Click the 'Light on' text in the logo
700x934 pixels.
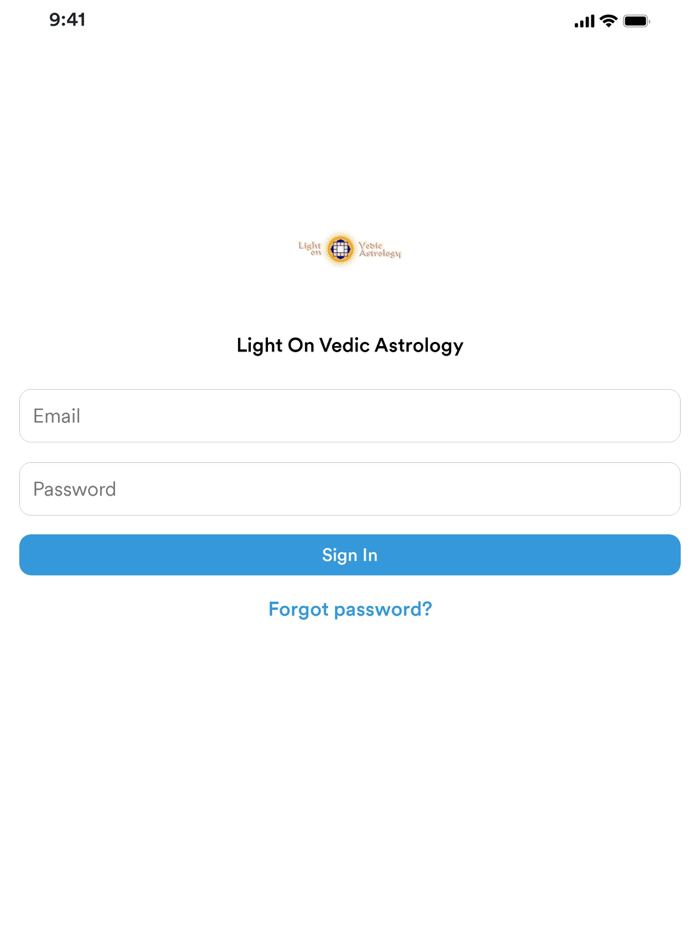310,247
